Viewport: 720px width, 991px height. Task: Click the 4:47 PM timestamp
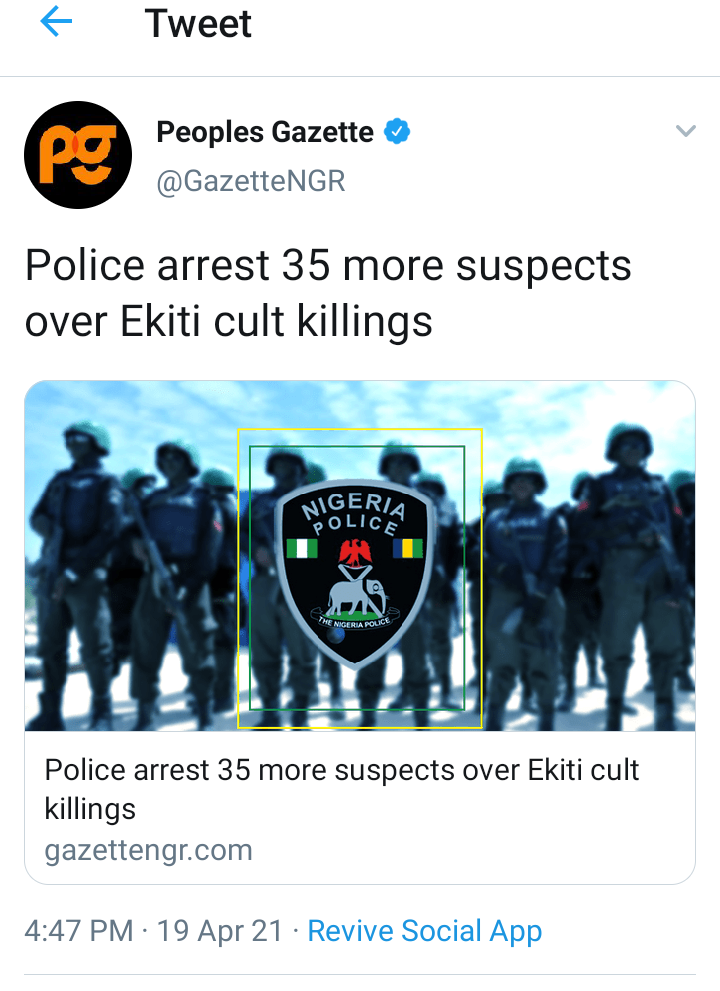(79, 931)
